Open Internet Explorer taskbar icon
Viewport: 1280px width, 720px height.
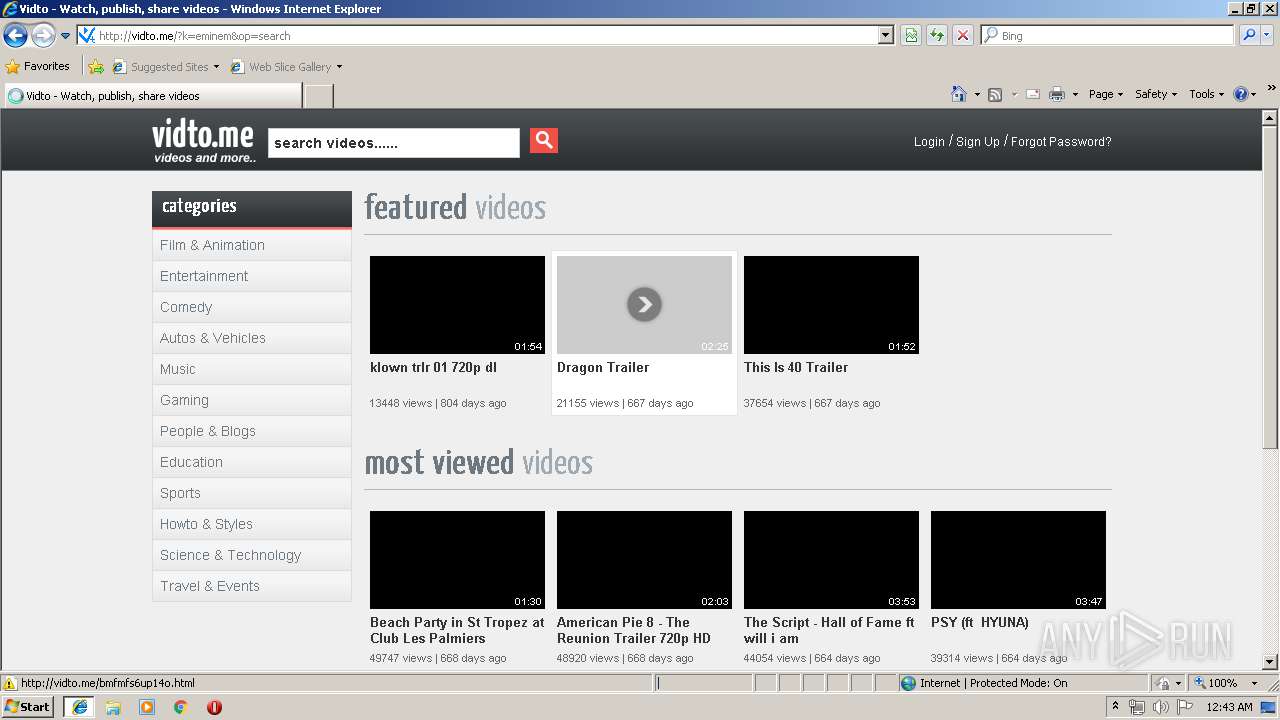point(79,707)
